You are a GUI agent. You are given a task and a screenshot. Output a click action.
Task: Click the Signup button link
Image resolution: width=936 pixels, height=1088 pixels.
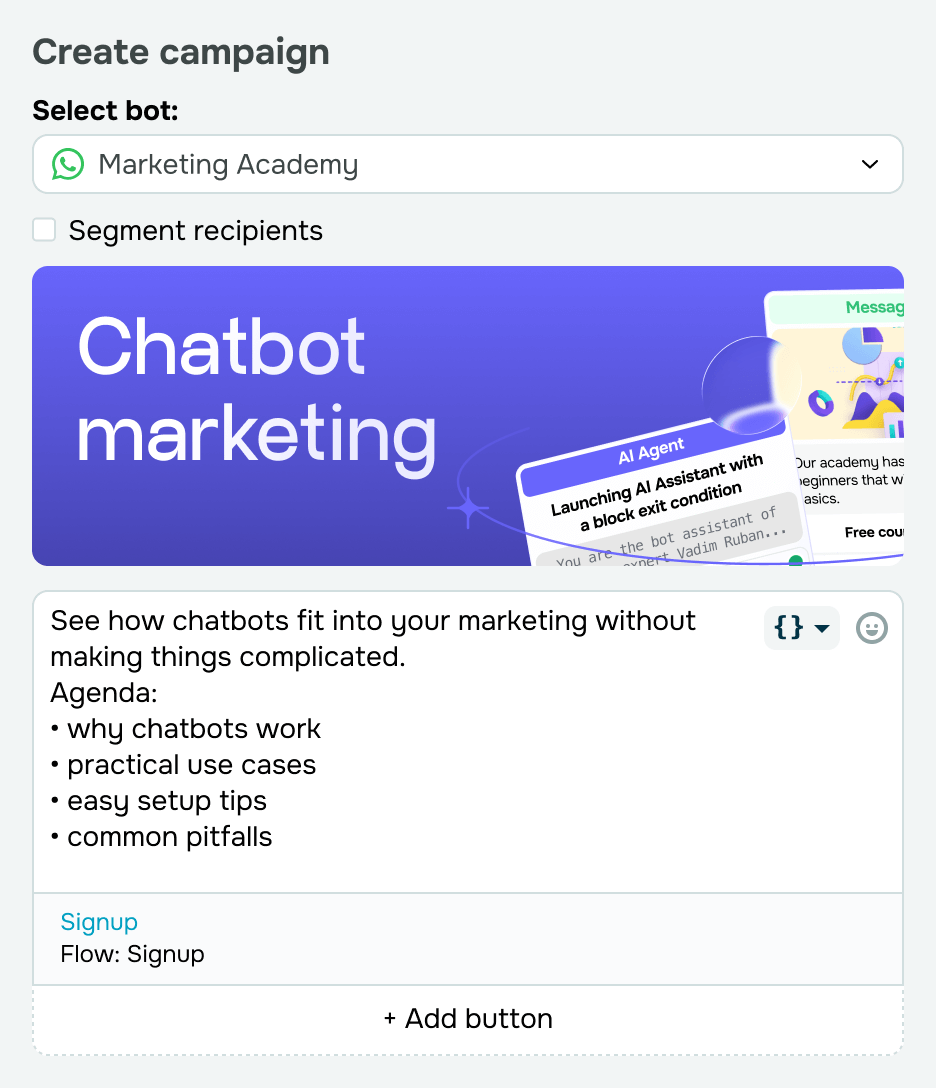click(x=99, y=922)
